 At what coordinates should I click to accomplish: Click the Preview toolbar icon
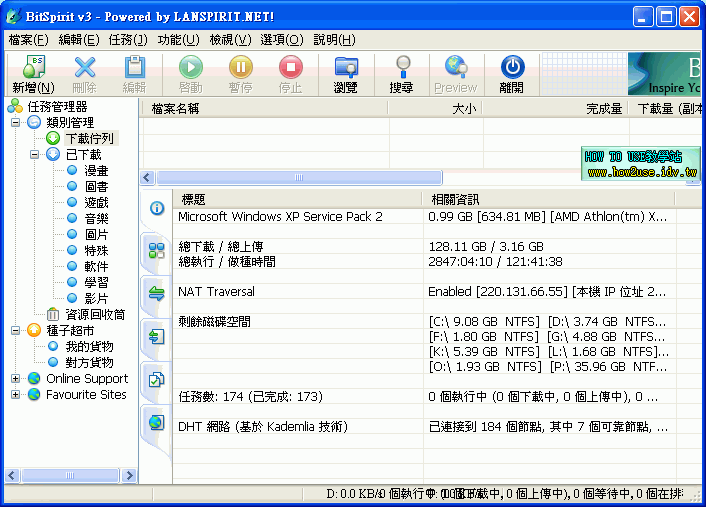456,66
